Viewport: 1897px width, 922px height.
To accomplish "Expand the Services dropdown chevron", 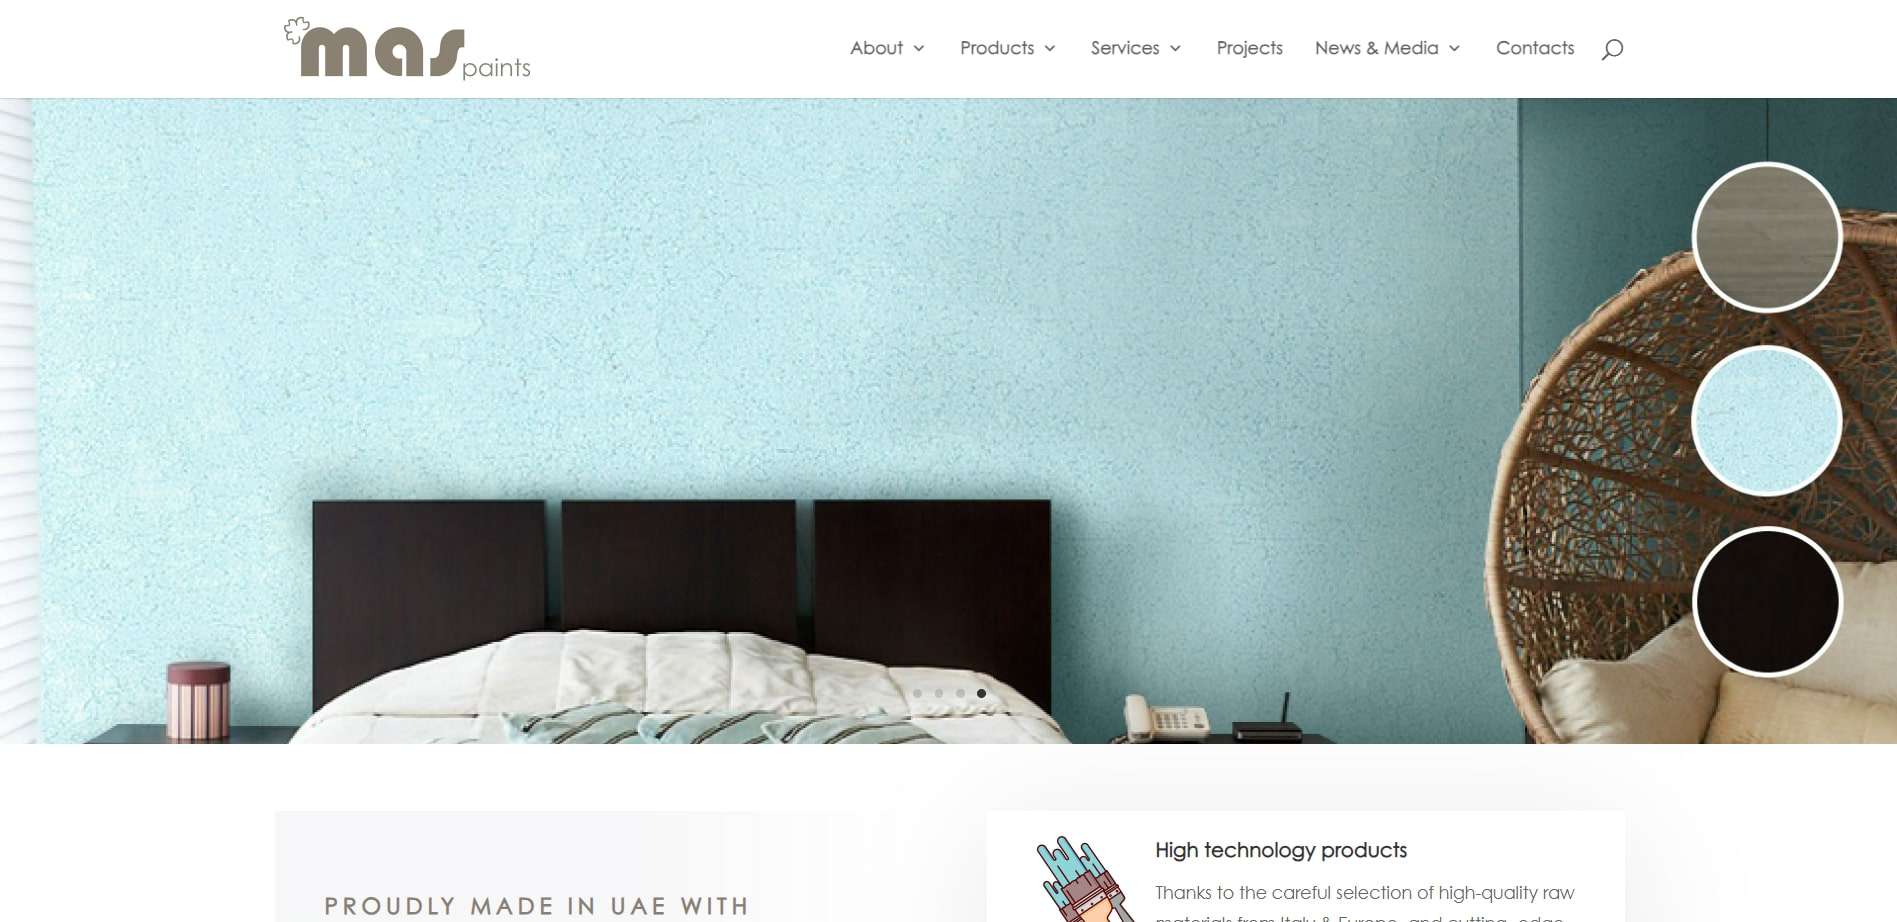I will click(1176, 49).
